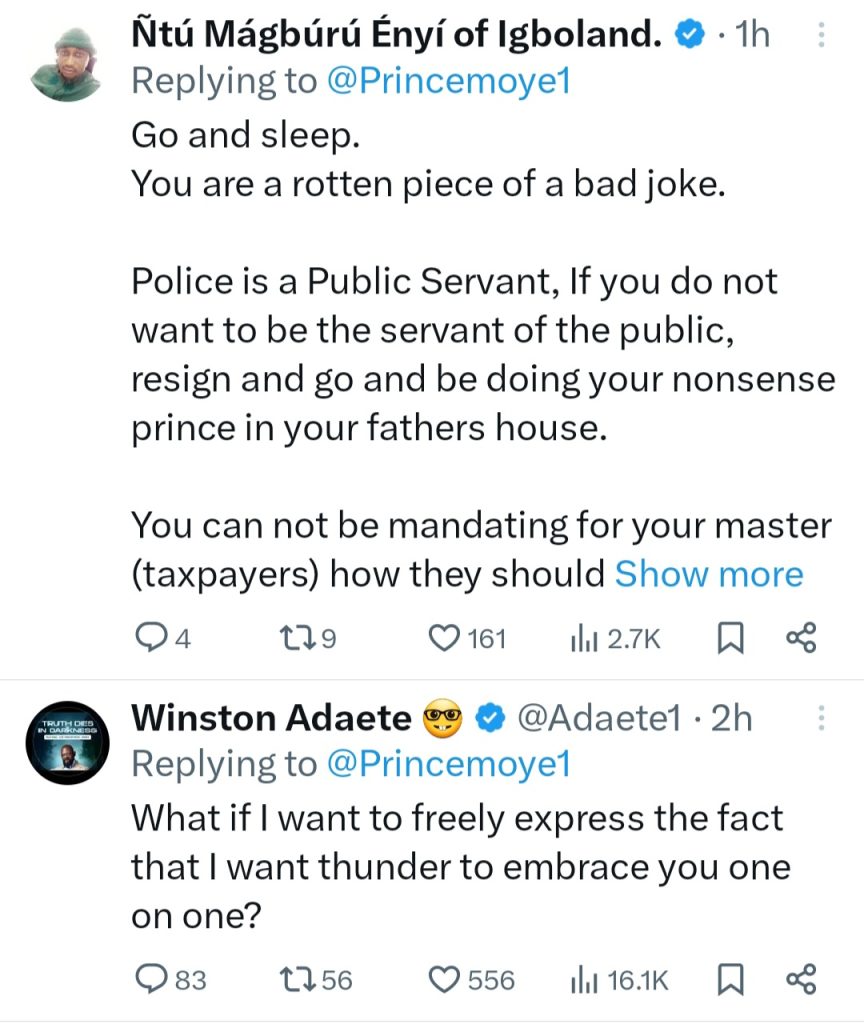Open the @Princemoye1 mention in first reply
The height and width of the screenshot is (1024, 864).
447,81
